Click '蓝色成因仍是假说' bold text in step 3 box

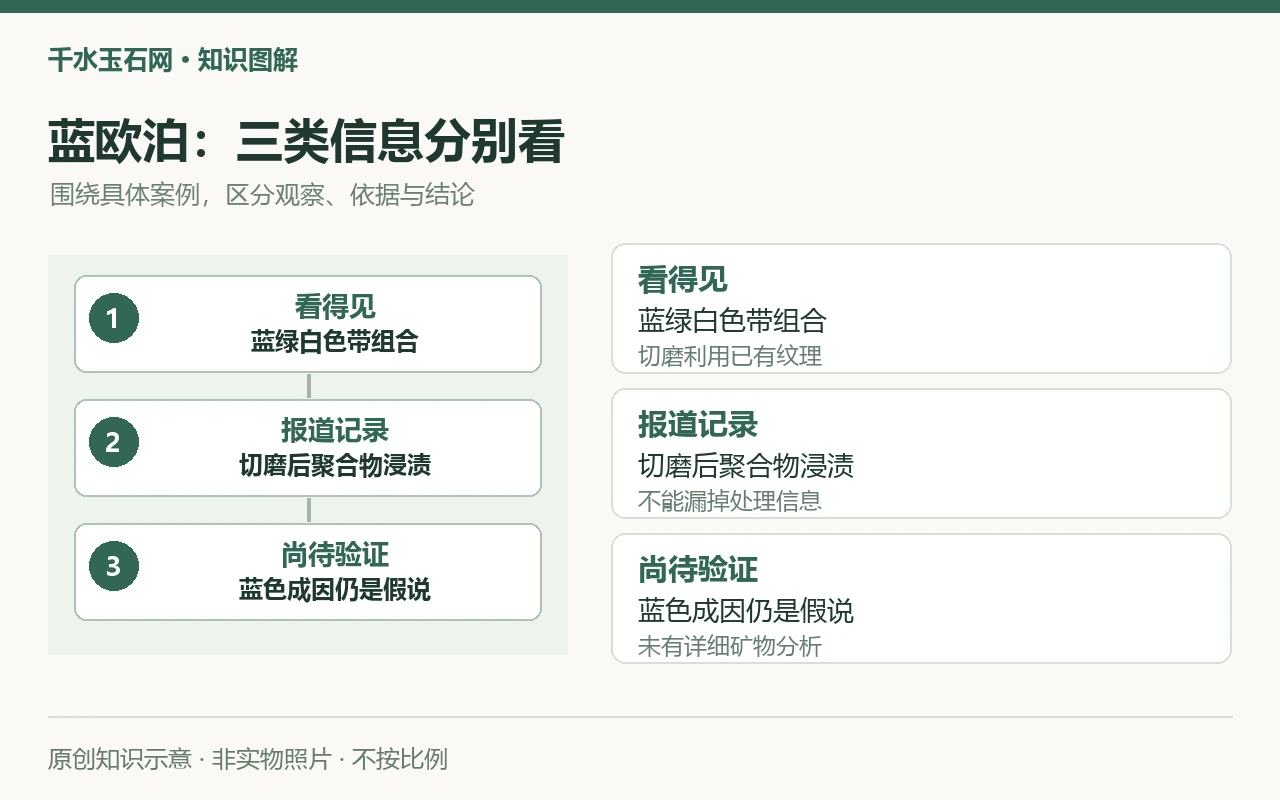coord(335,589)
